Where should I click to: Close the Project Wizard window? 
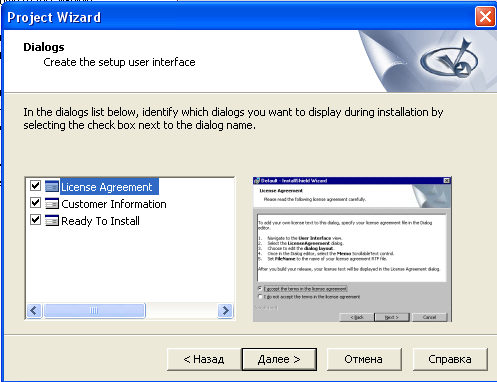coord(485,17)
